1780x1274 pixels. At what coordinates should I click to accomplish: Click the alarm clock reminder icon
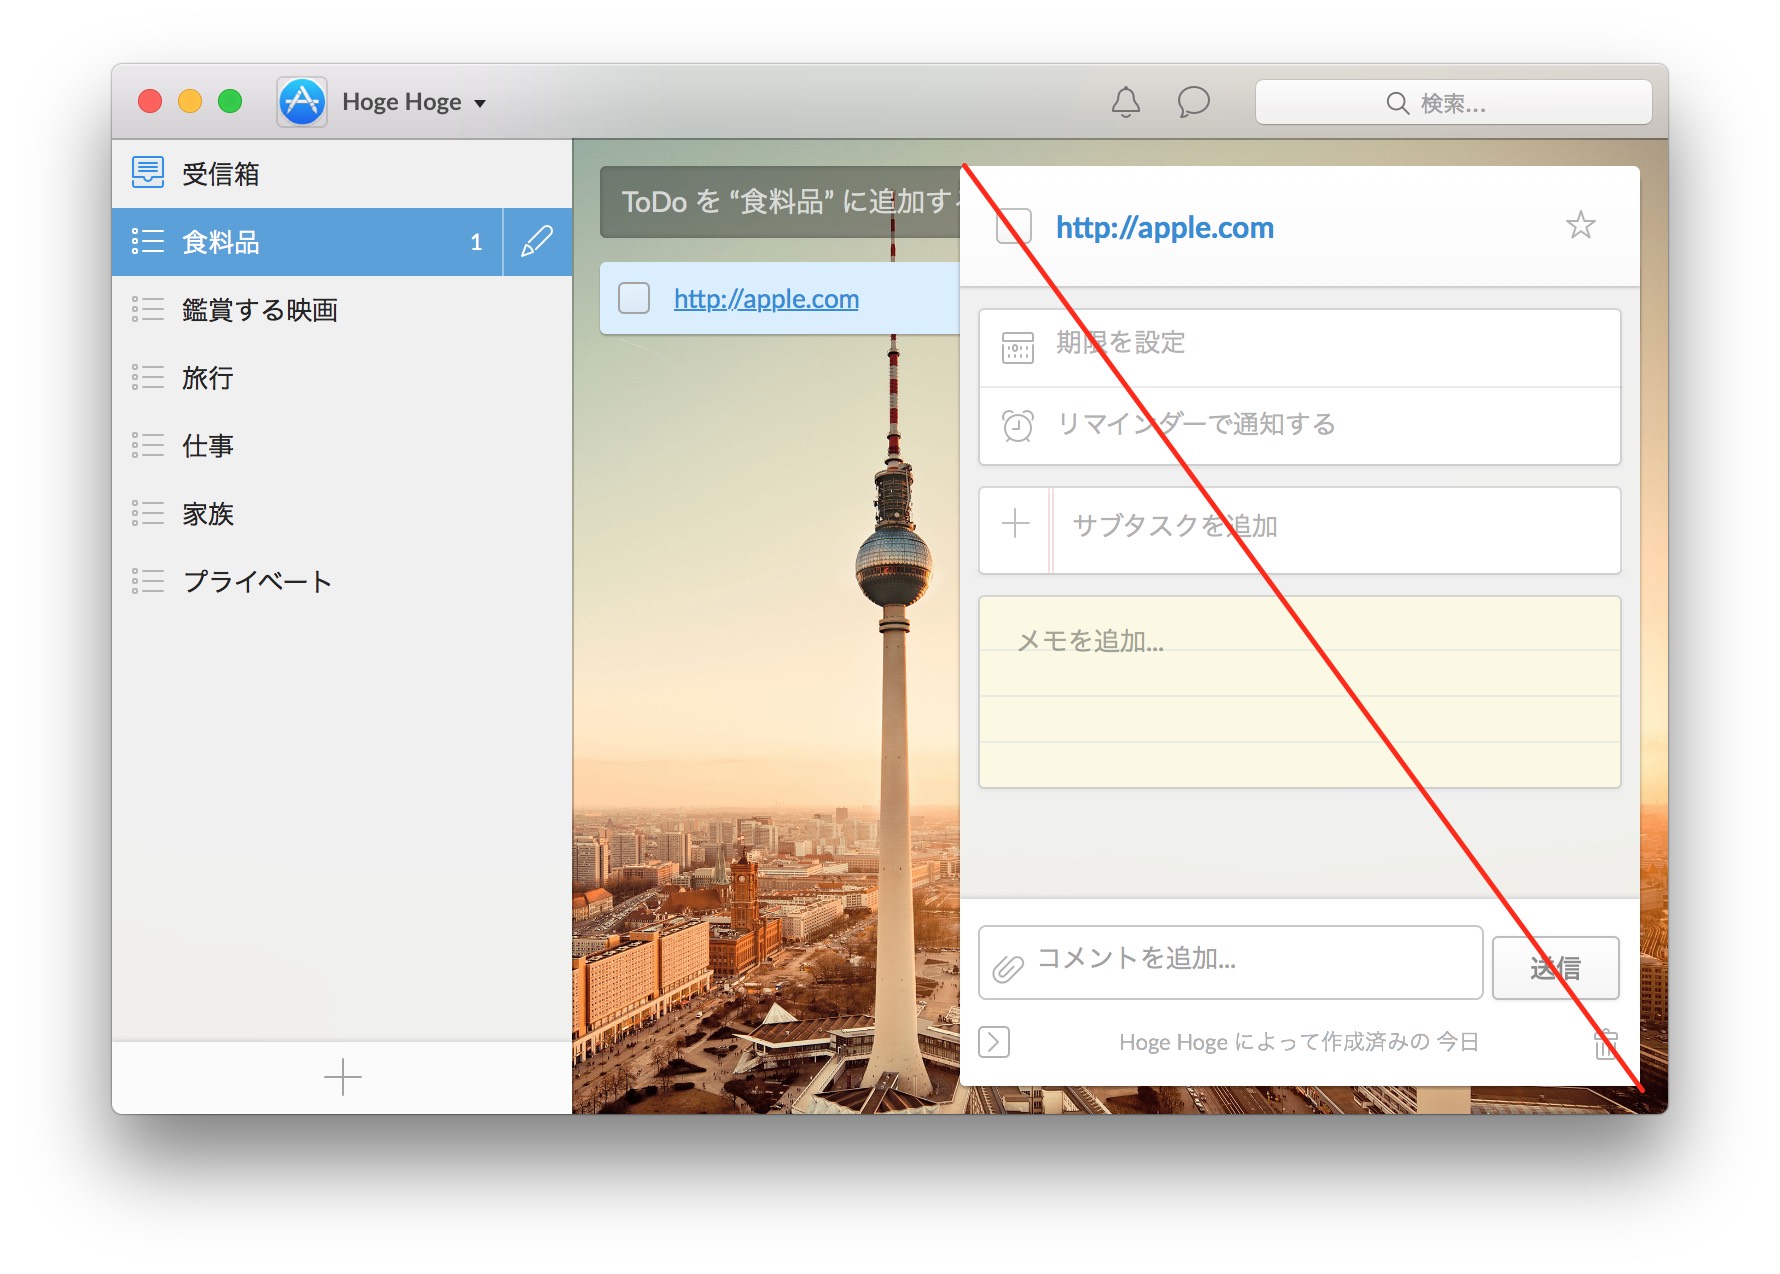pos(1018,426)
